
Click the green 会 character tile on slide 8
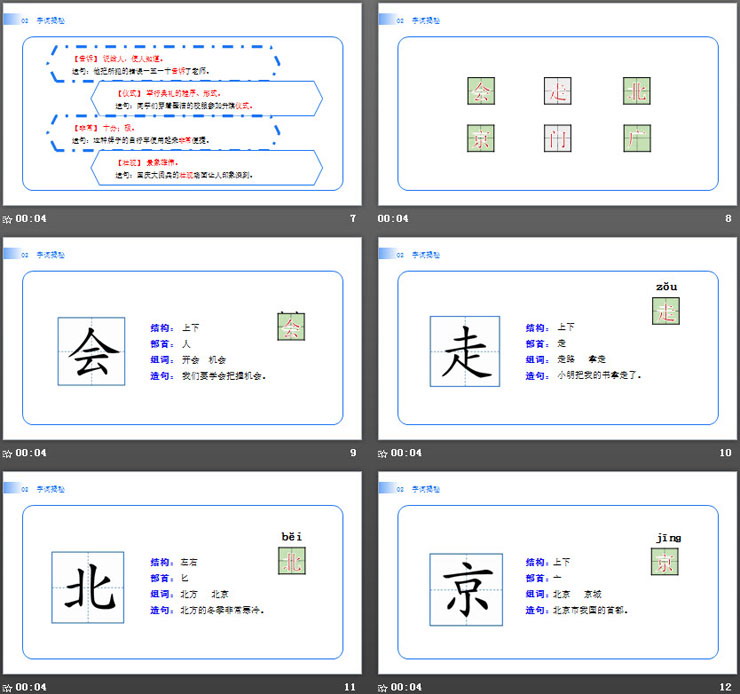point(482,92)
